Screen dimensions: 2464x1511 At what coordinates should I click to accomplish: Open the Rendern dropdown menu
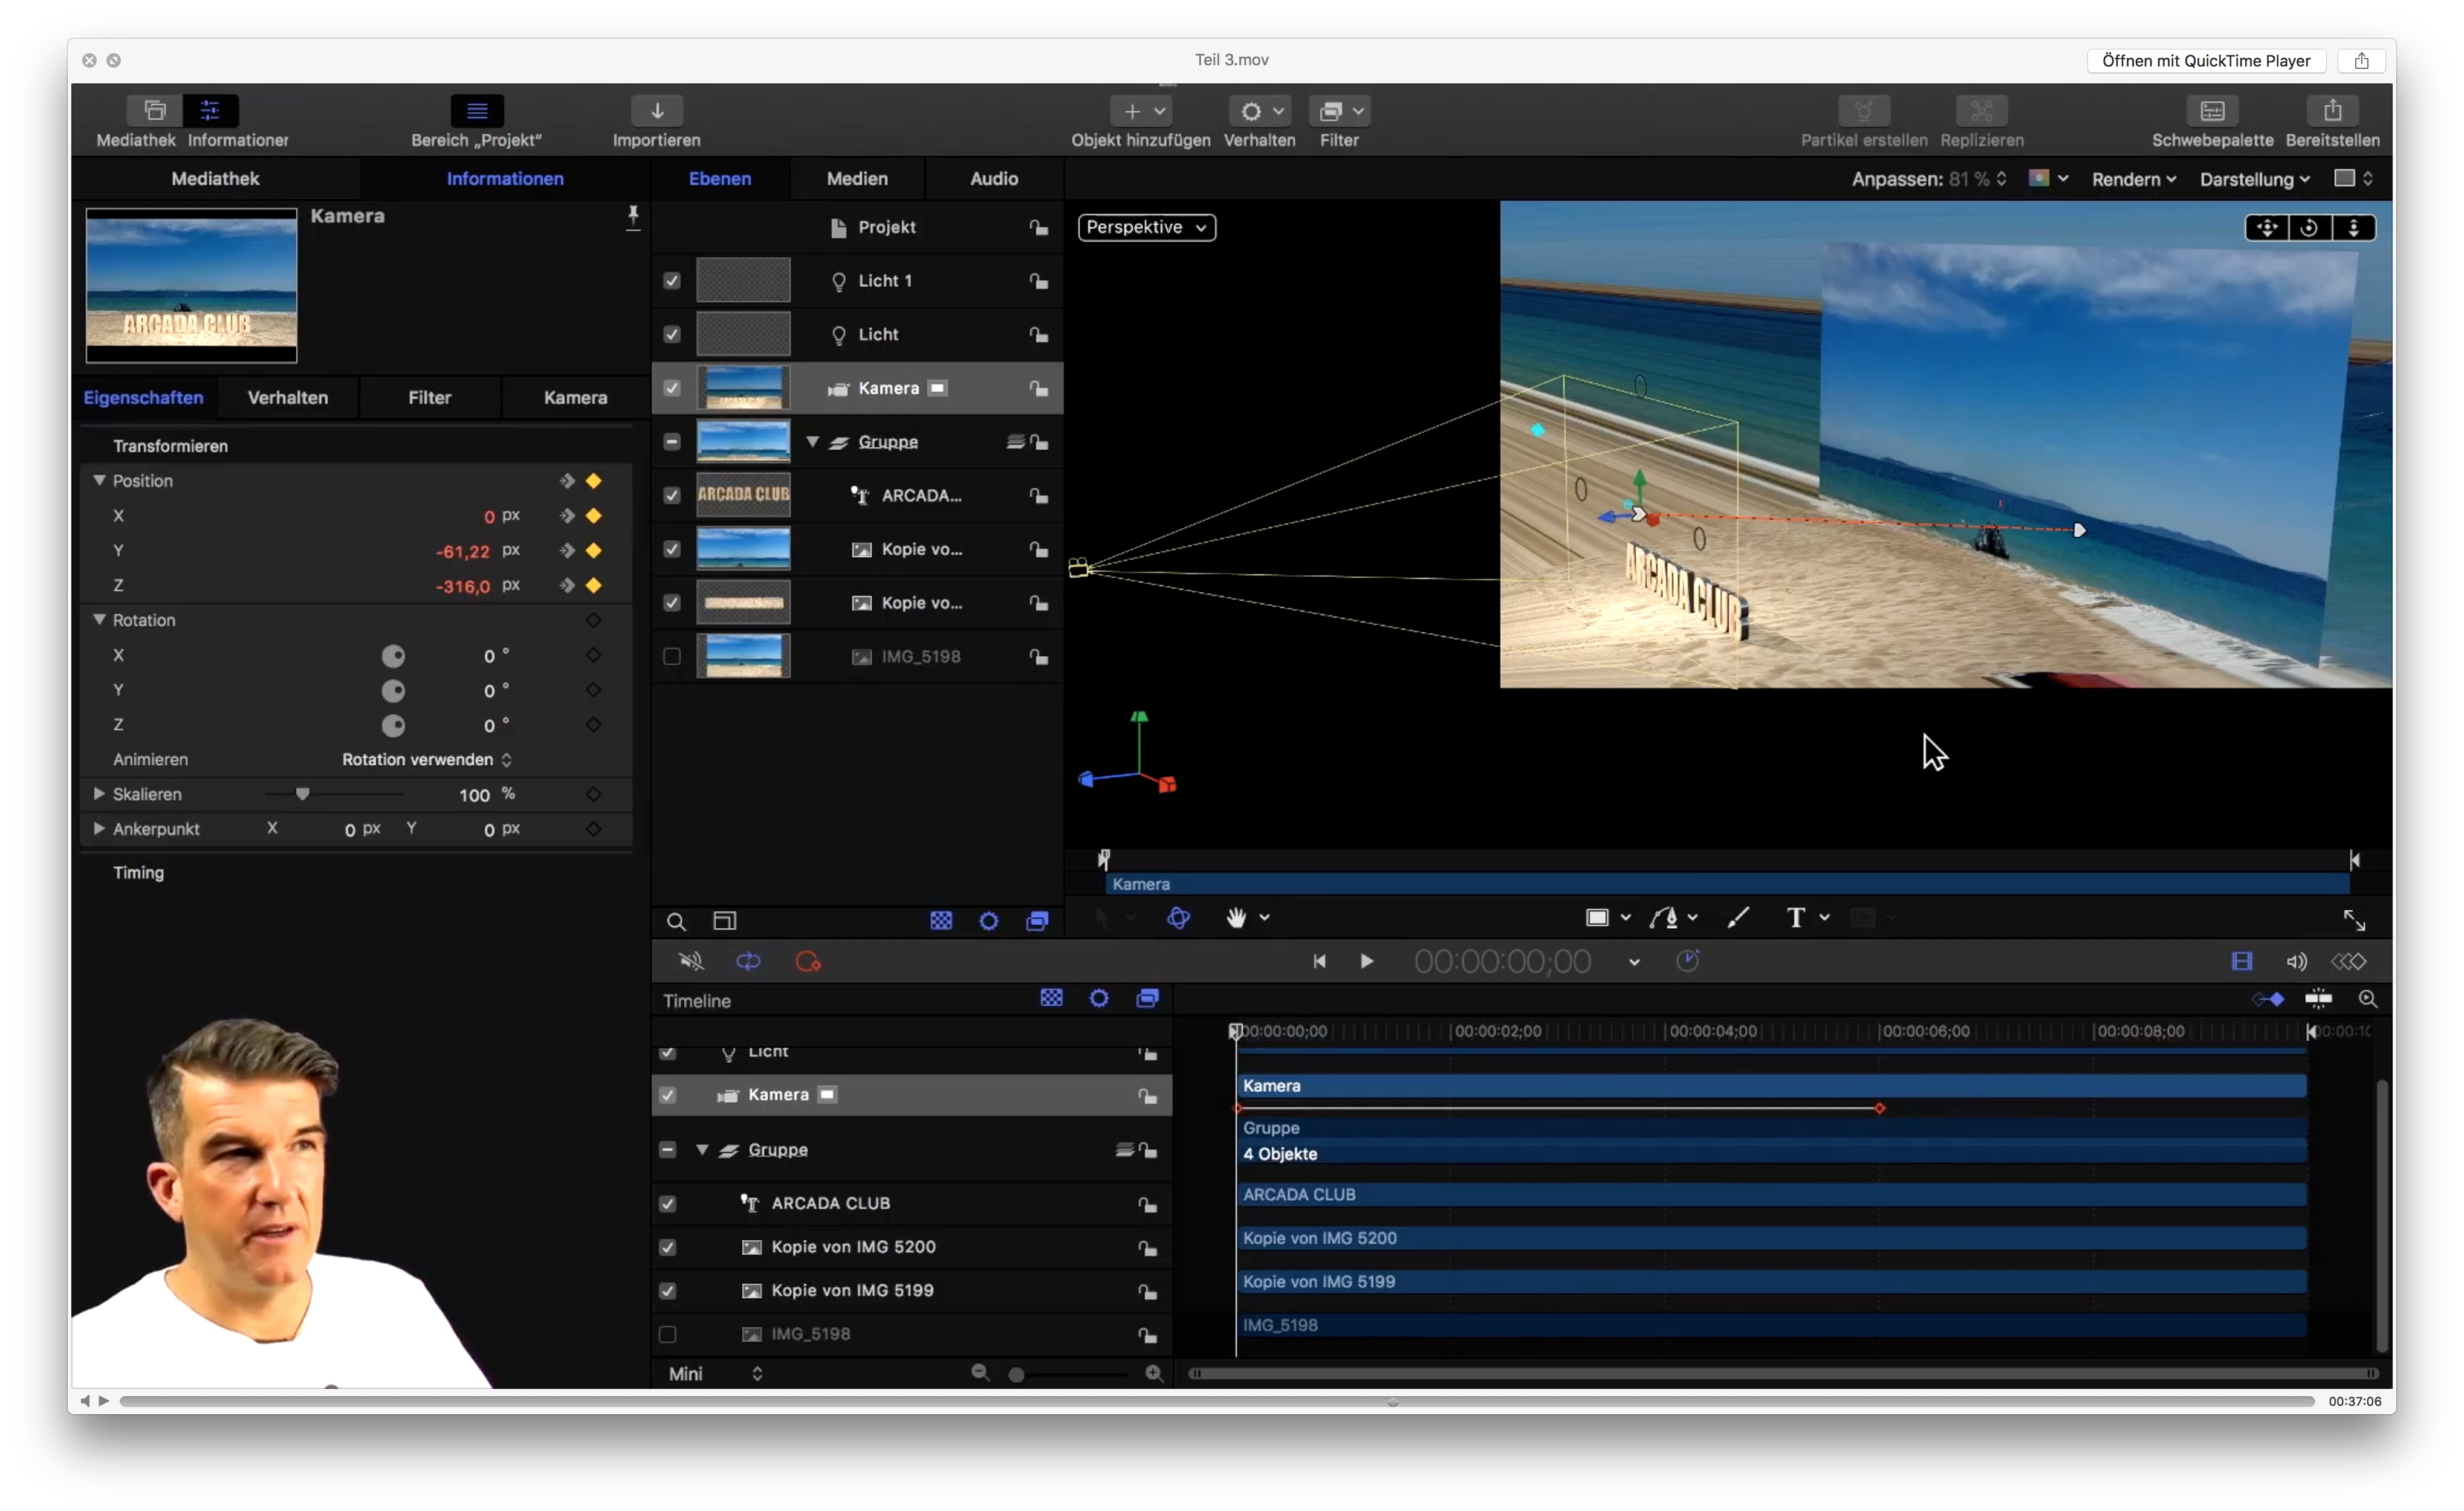click(2133, 180)
